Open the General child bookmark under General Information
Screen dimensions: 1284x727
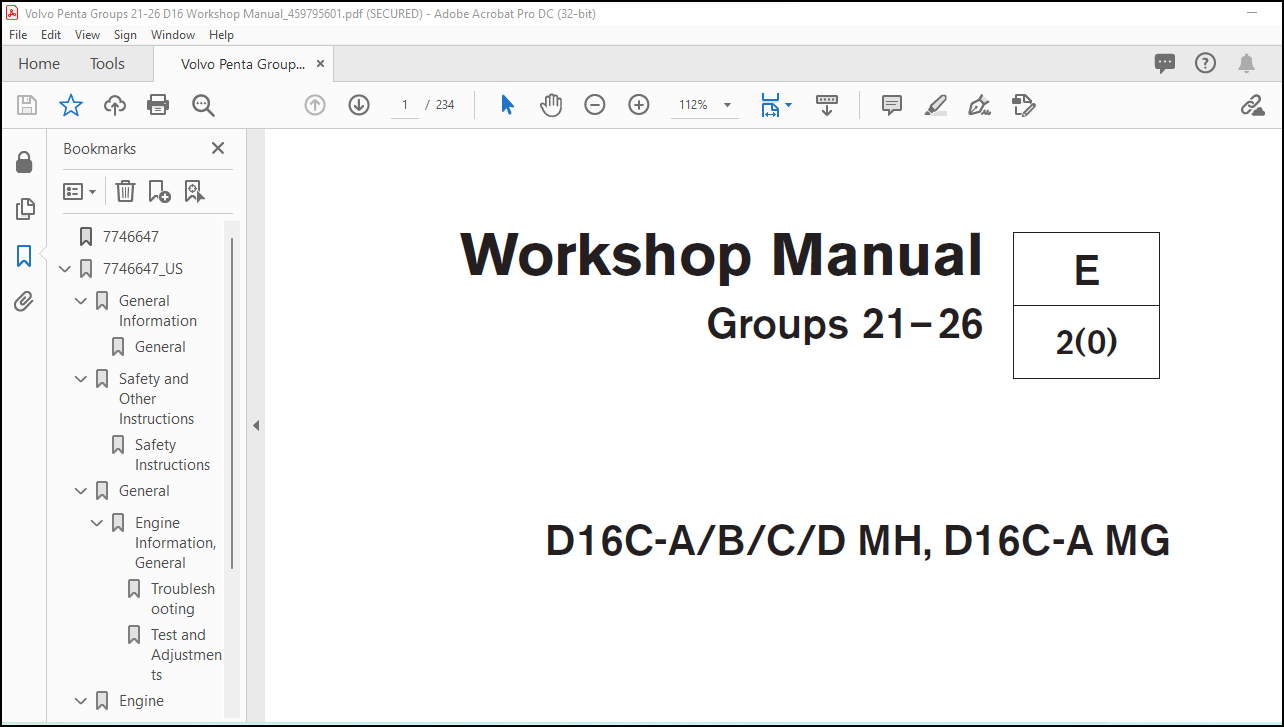[x=160, y=347]
